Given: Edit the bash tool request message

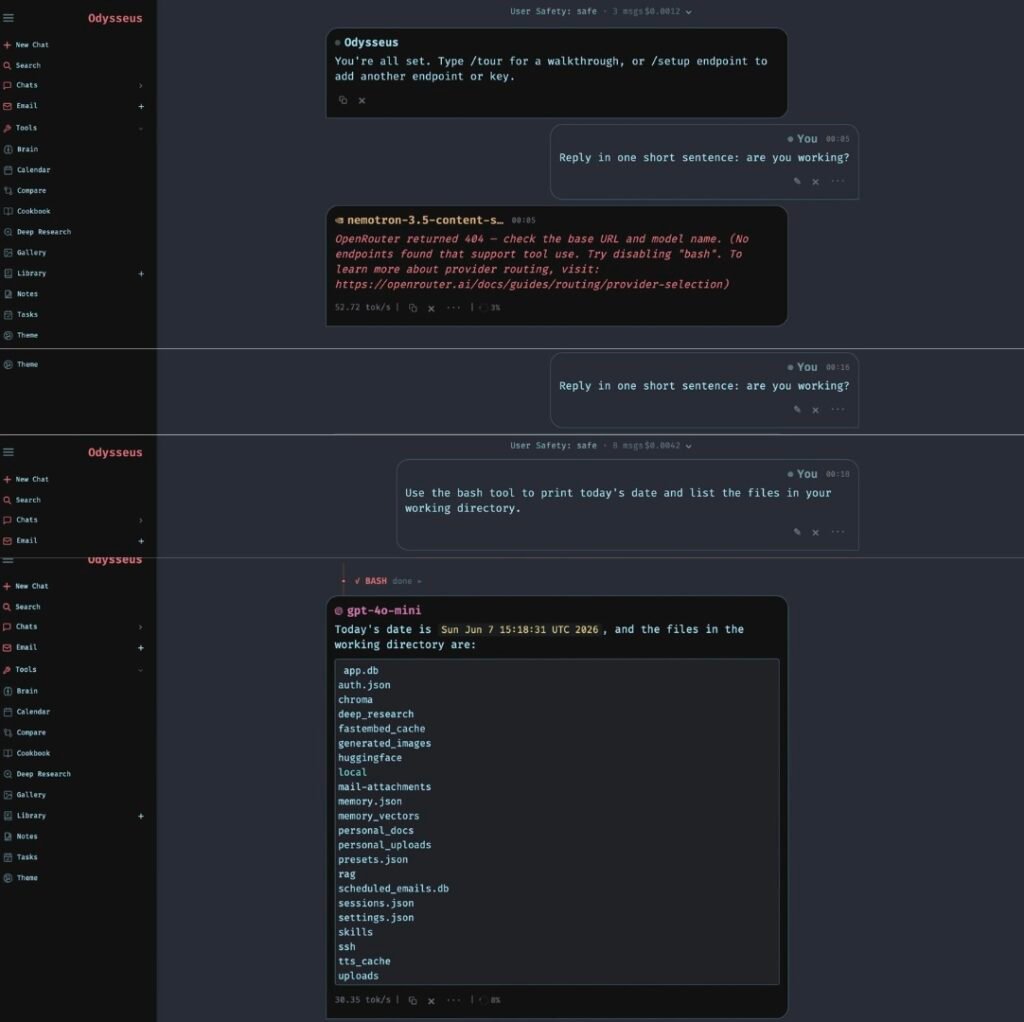Looking at the screenshot, I should [797, 532].
